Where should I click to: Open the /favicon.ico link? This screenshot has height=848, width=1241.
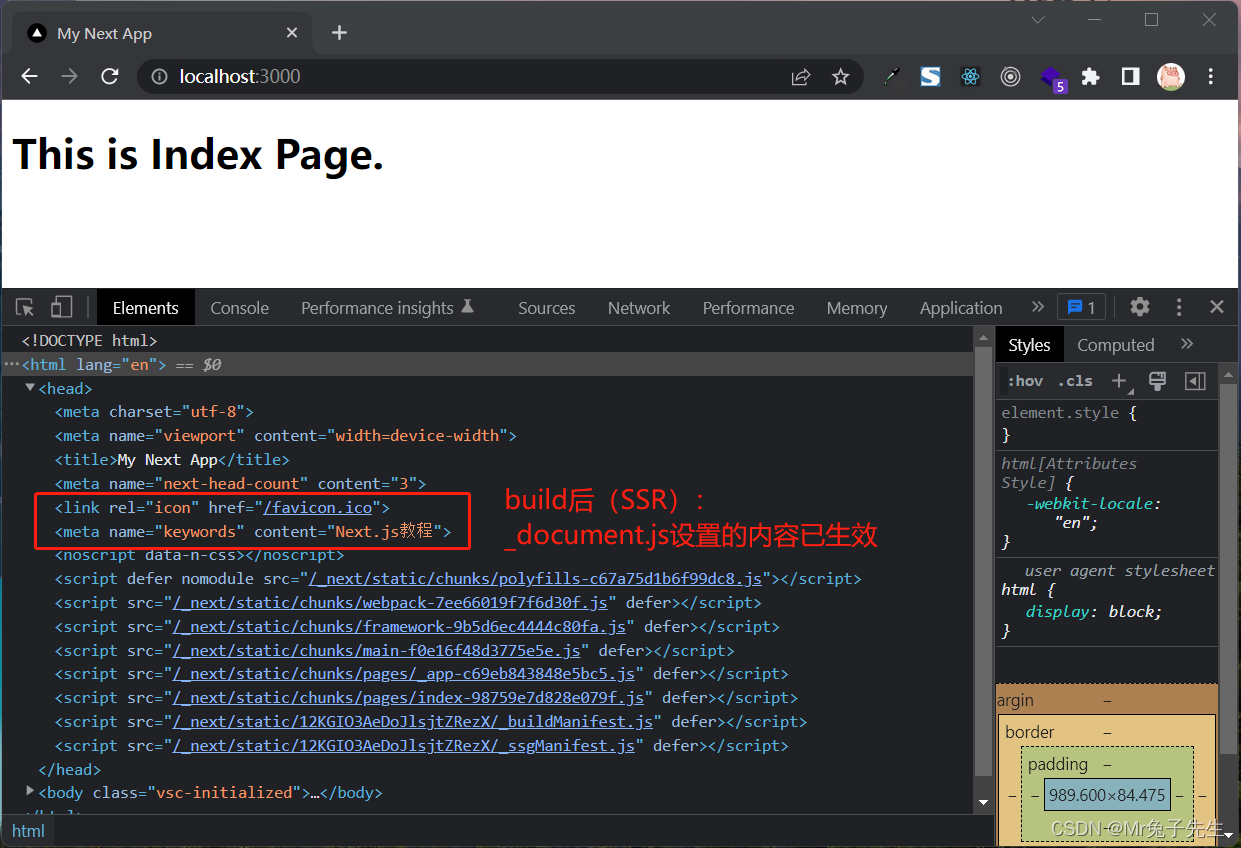pos(317,508)
